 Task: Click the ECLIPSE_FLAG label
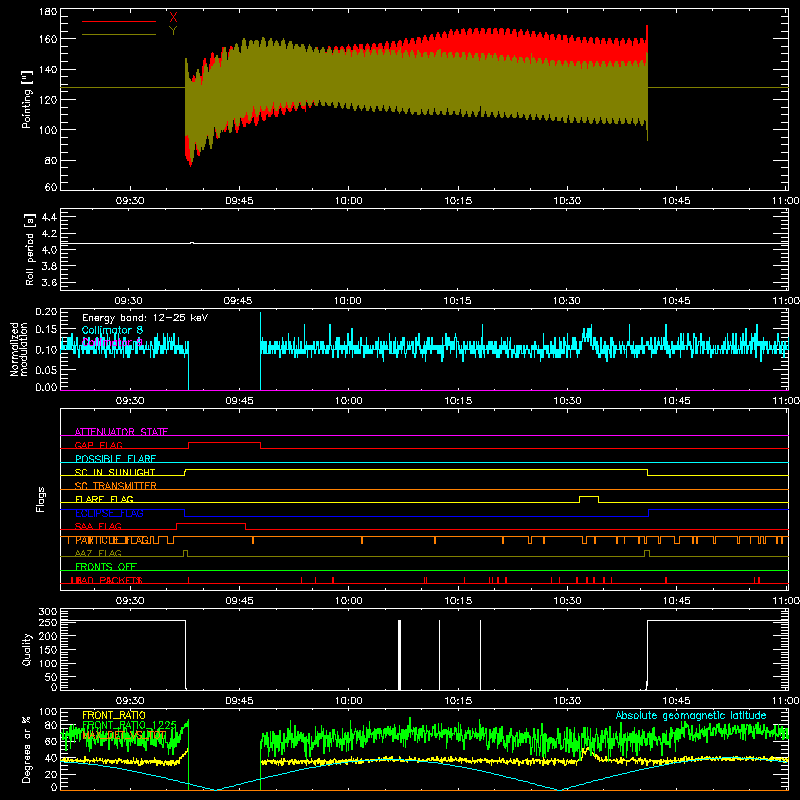pyautogui.click(x=109, y=513)
